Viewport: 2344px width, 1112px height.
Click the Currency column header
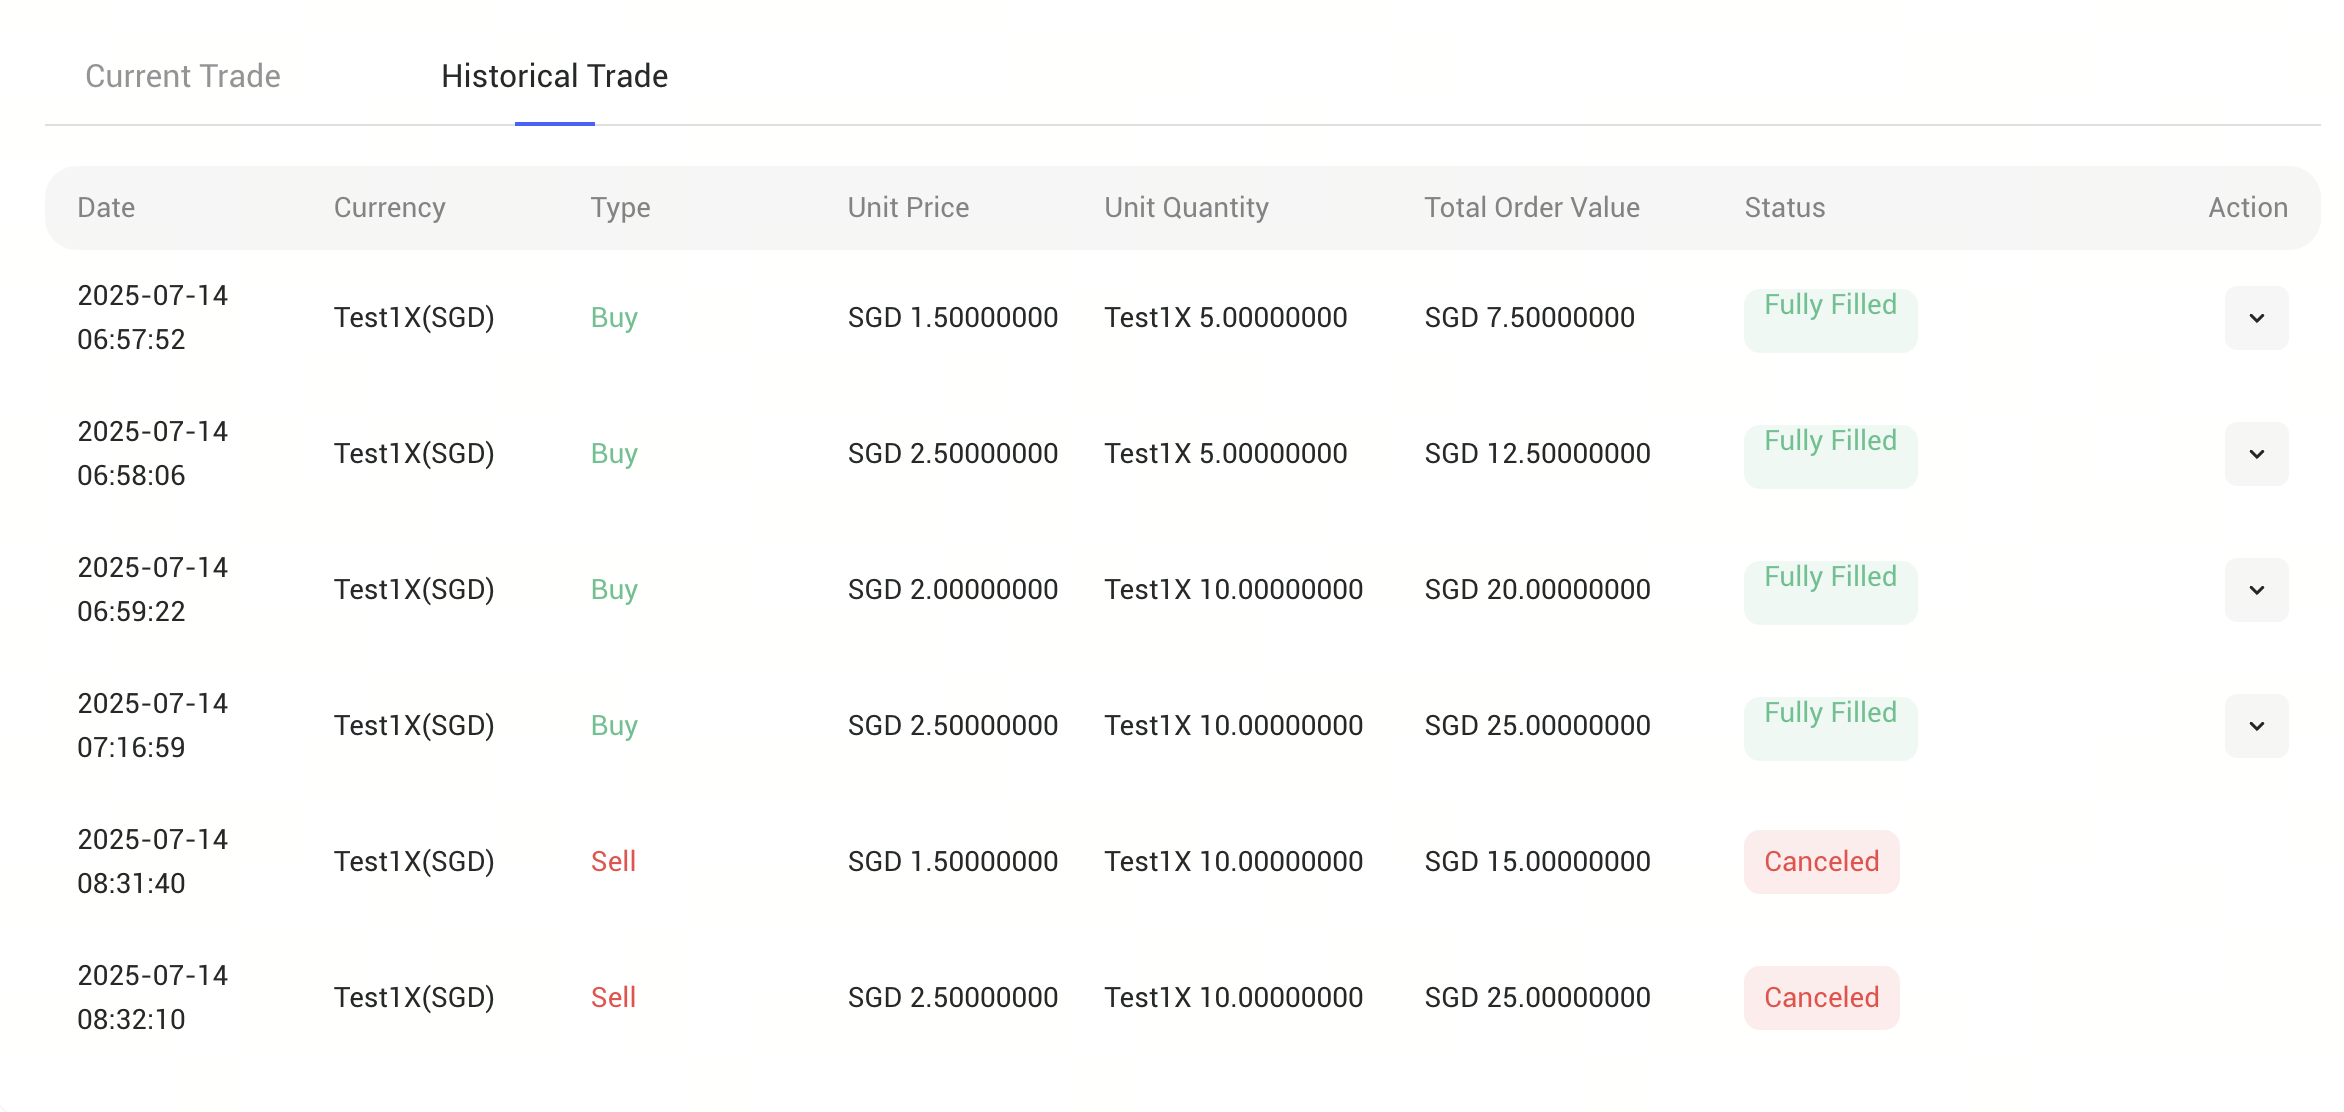pos(389,207)
